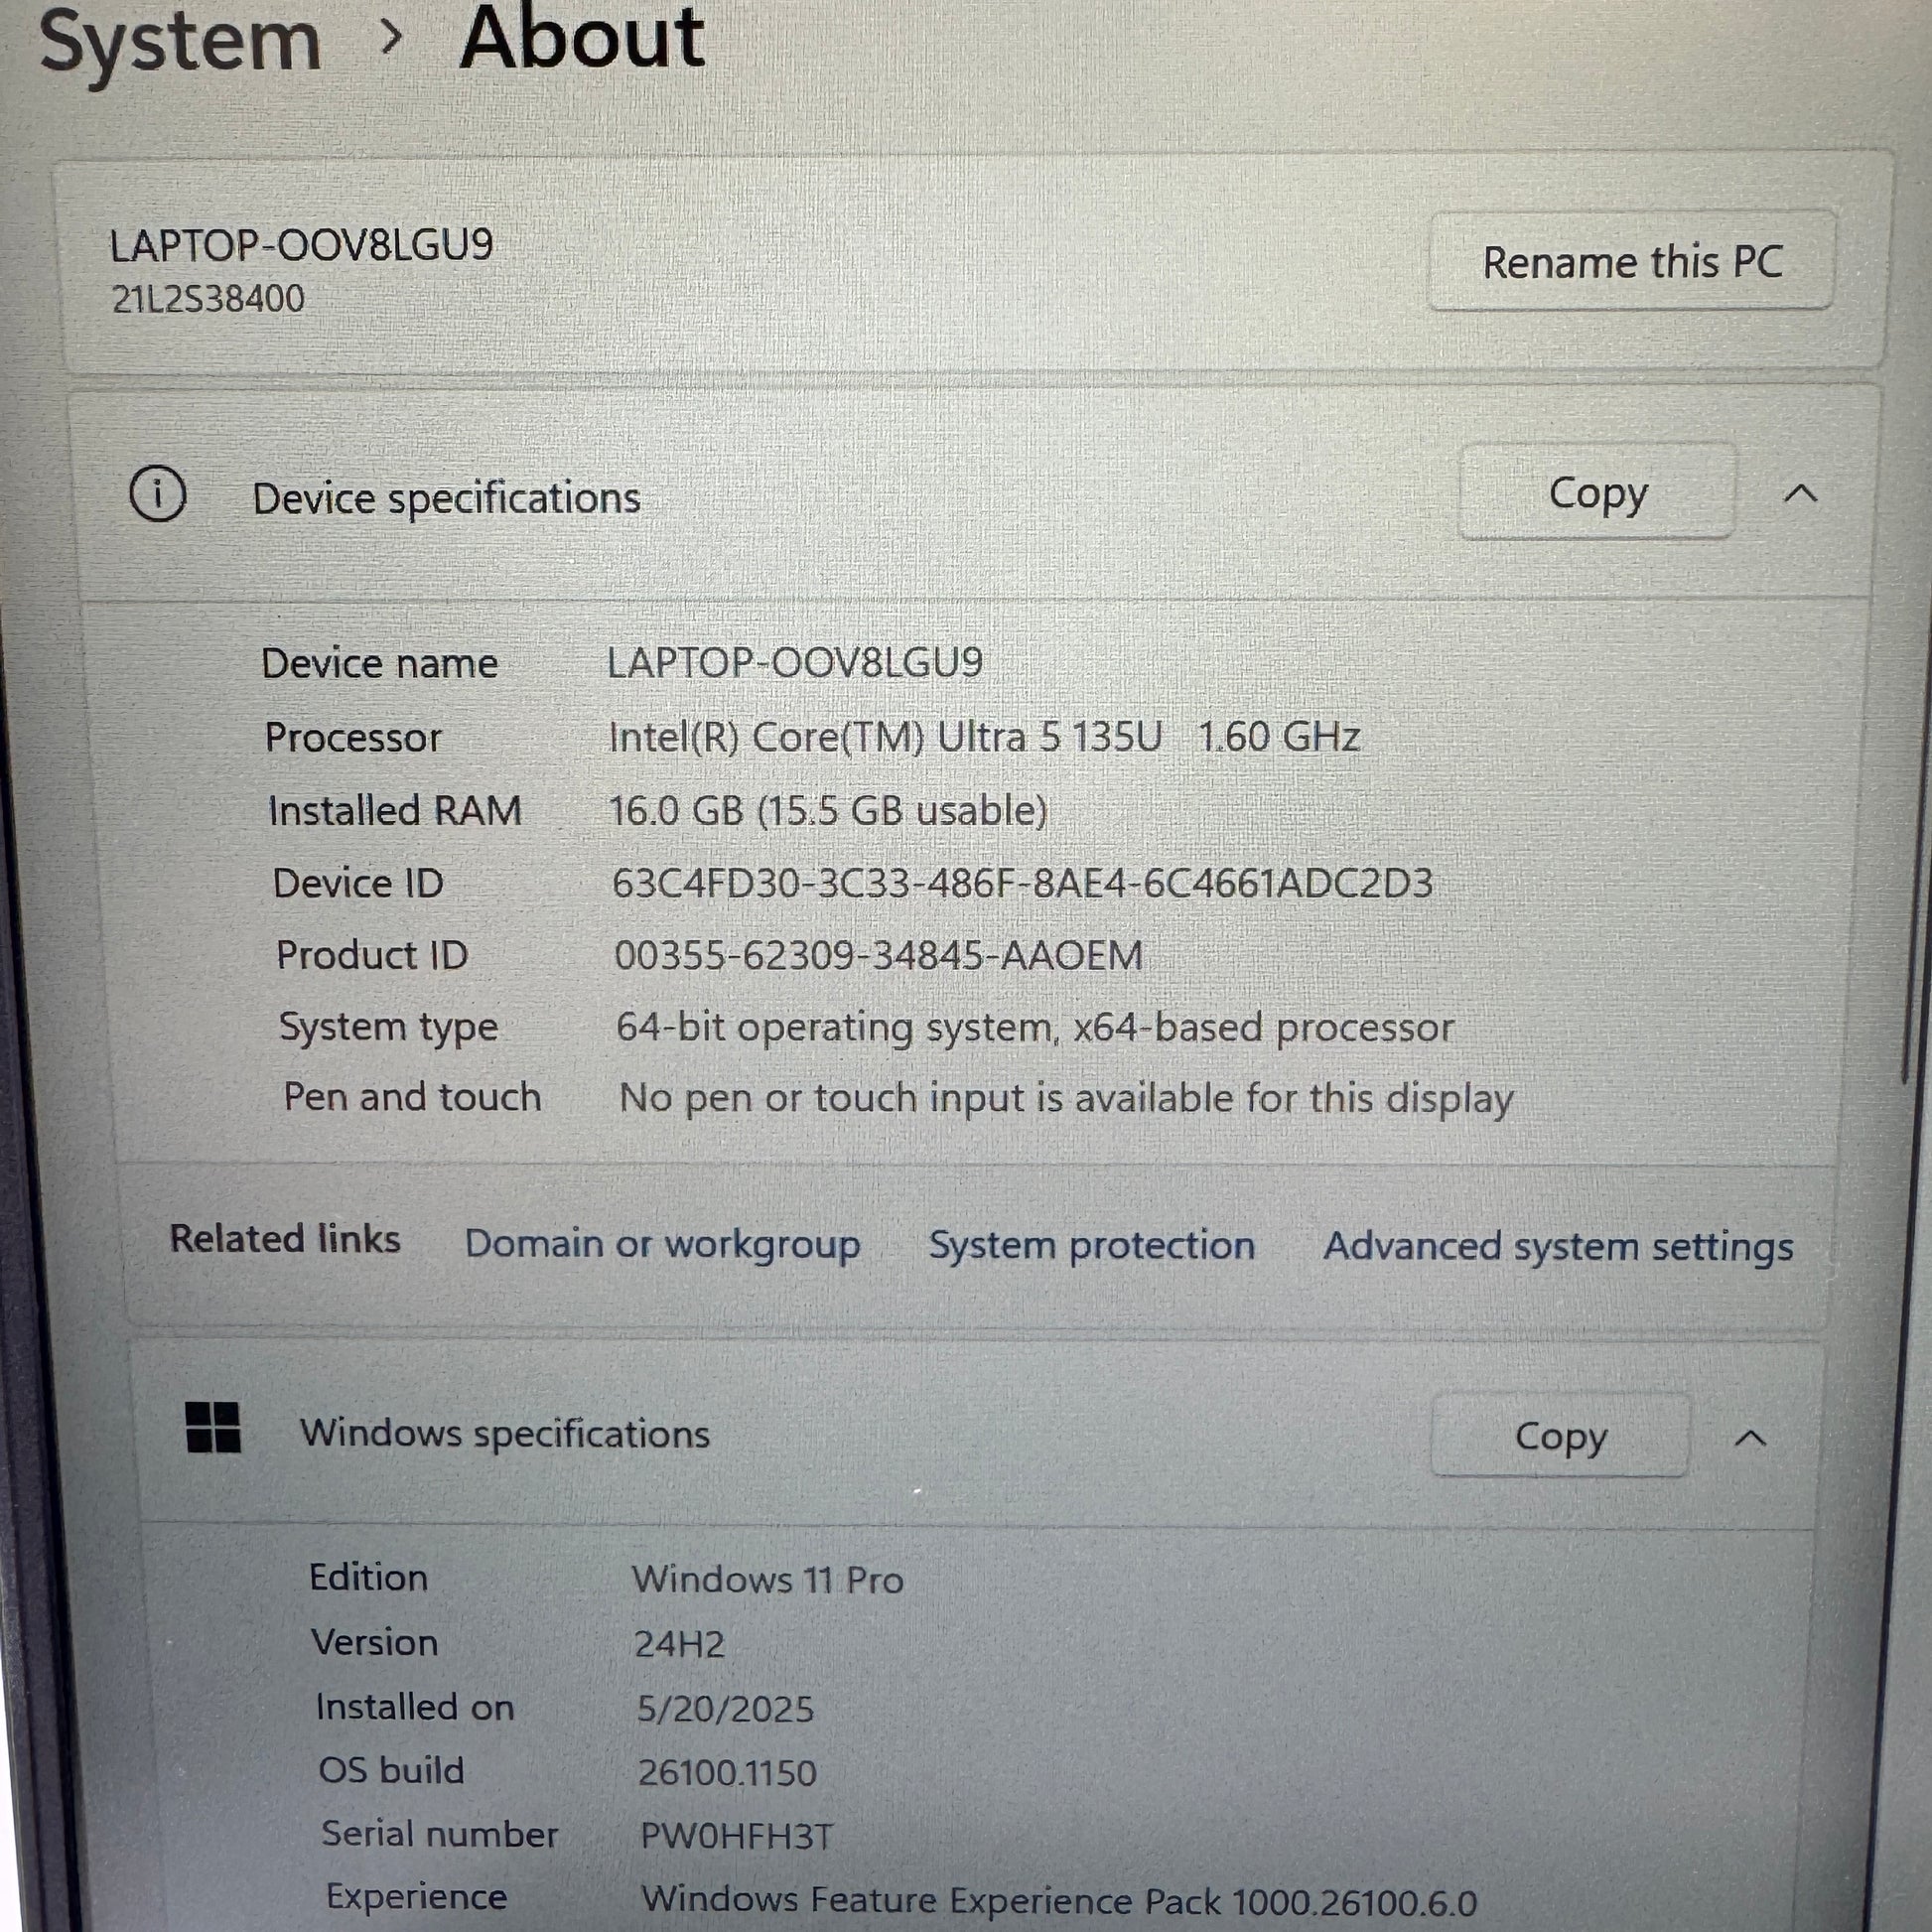Screen dimensions: 1932x1932
Task: Click the Serial number label
Action: [x=439, y=1834]
